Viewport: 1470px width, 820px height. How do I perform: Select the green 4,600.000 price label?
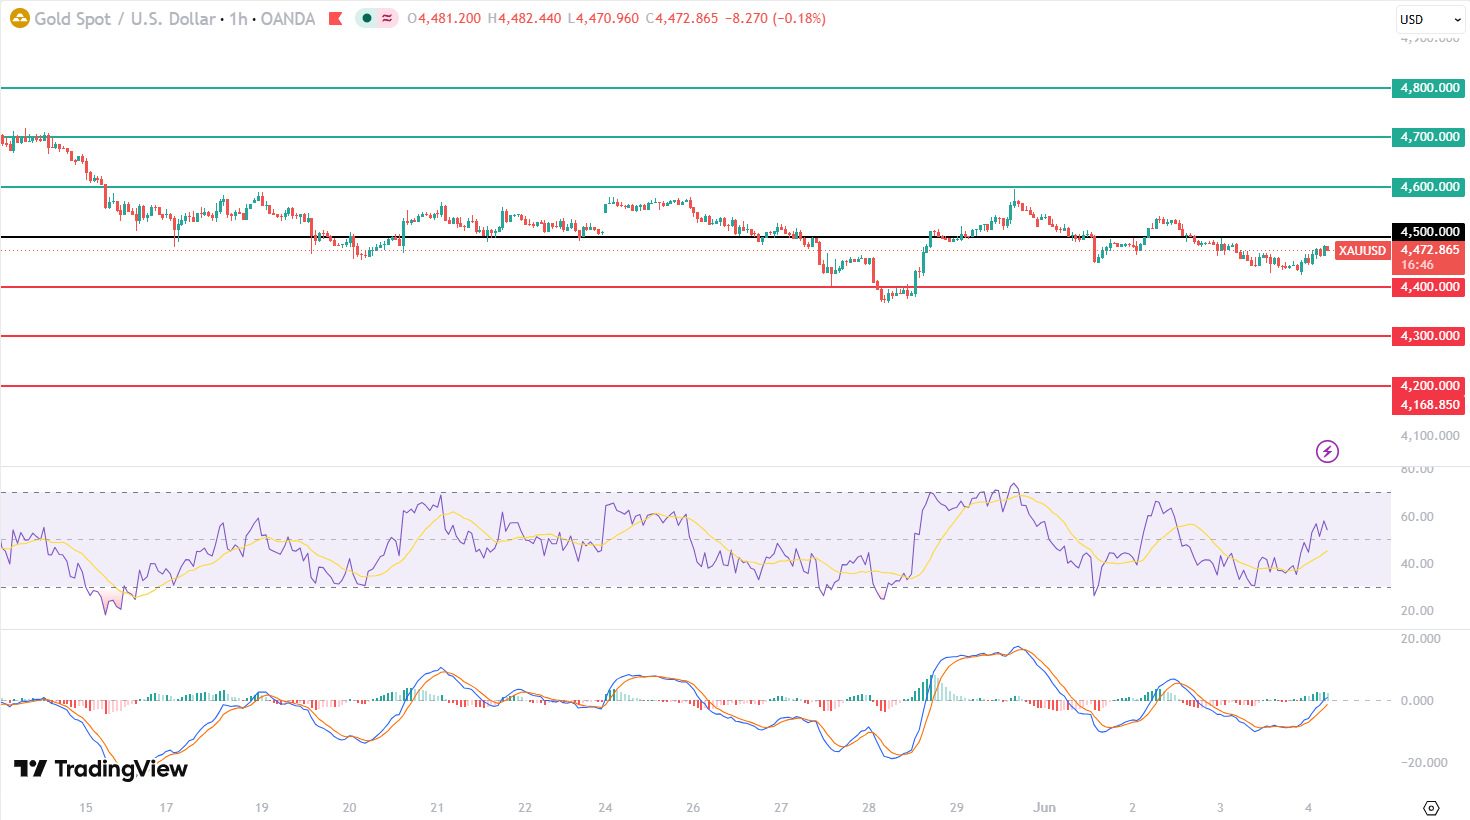(1429, 187)
